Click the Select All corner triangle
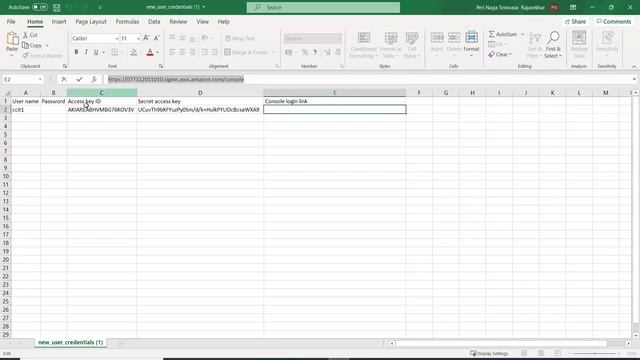Image resolution: width=640 pixels, height=360 pixels. 6,93
